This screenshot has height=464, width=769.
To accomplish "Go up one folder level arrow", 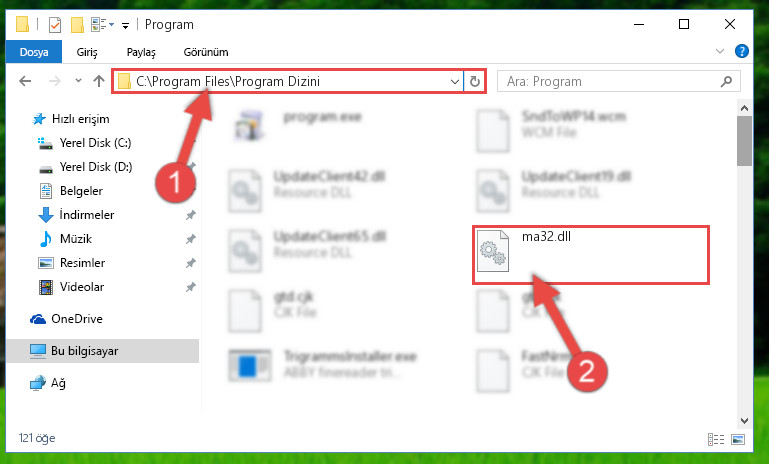I will [x=99, y=81].
